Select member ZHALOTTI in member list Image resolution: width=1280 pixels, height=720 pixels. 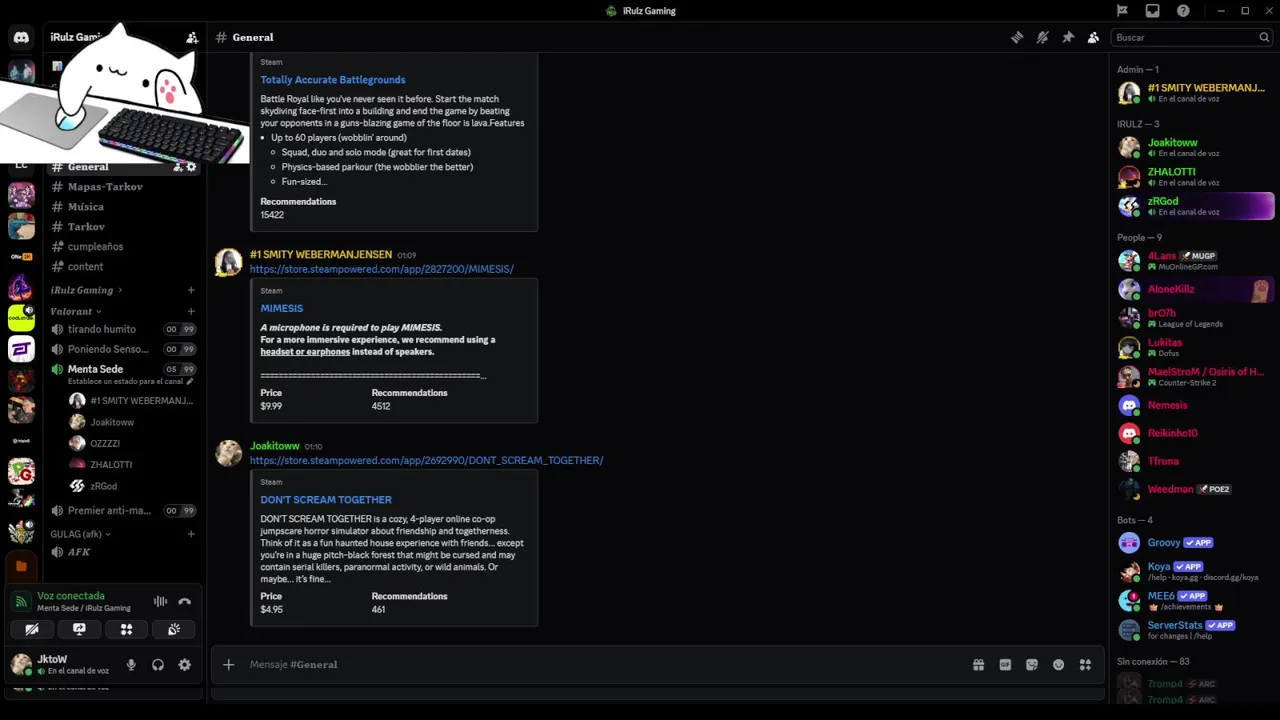tap(1194, 177)
